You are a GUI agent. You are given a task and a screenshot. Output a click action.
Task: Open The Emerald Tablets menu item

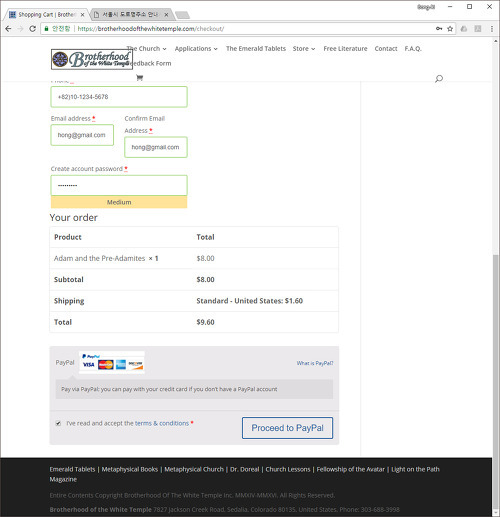point(256,49)
